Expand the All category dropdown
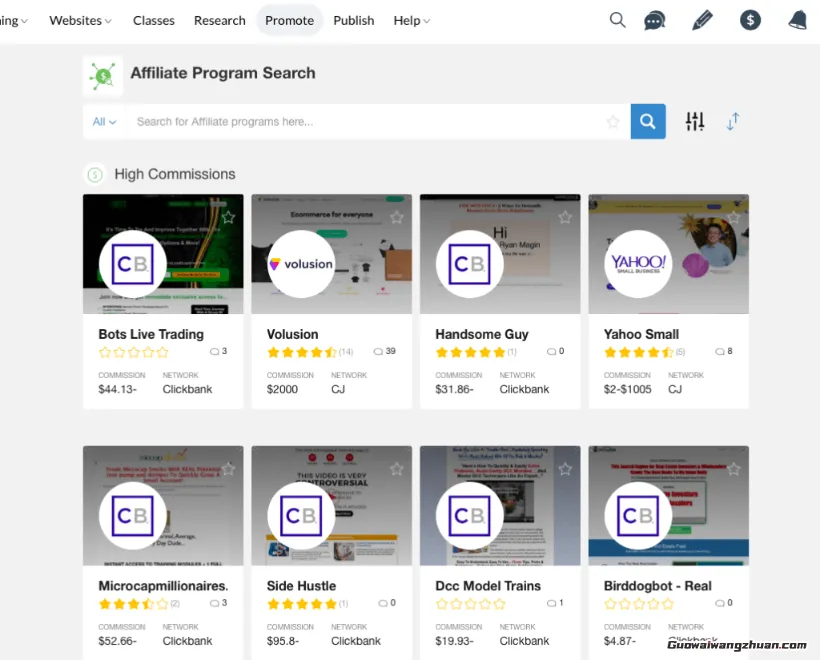Screen dimensions: 820x660 [104, 122]
